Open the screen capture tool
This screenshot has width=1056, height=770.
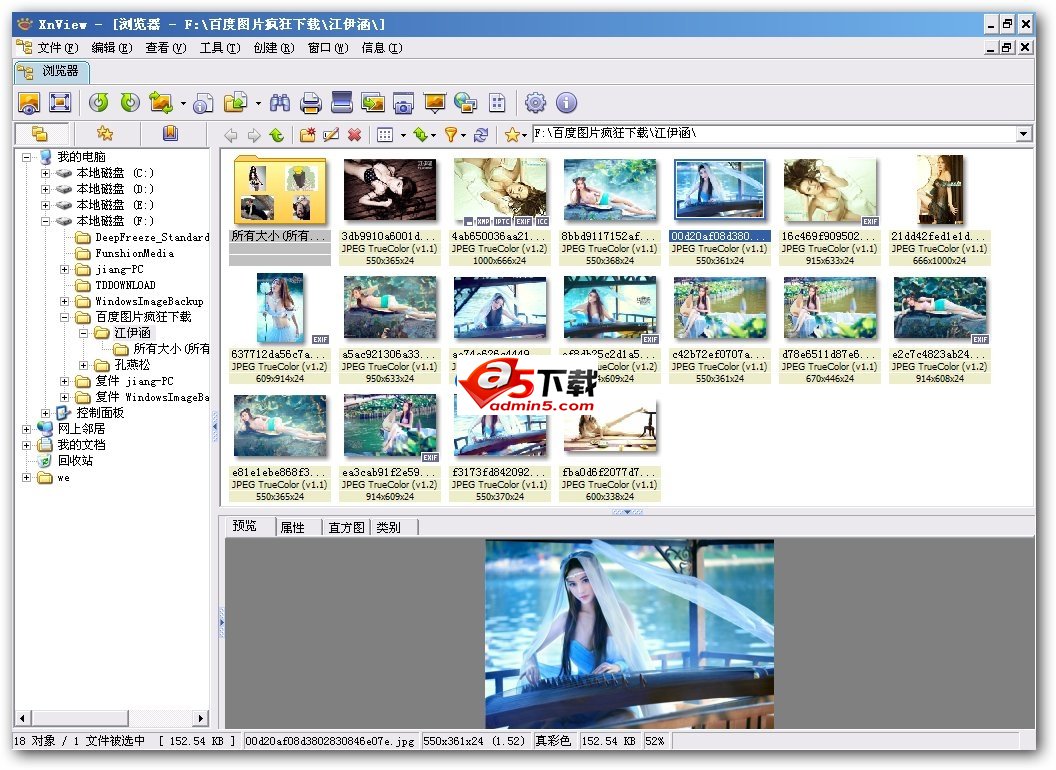point(402,103)
